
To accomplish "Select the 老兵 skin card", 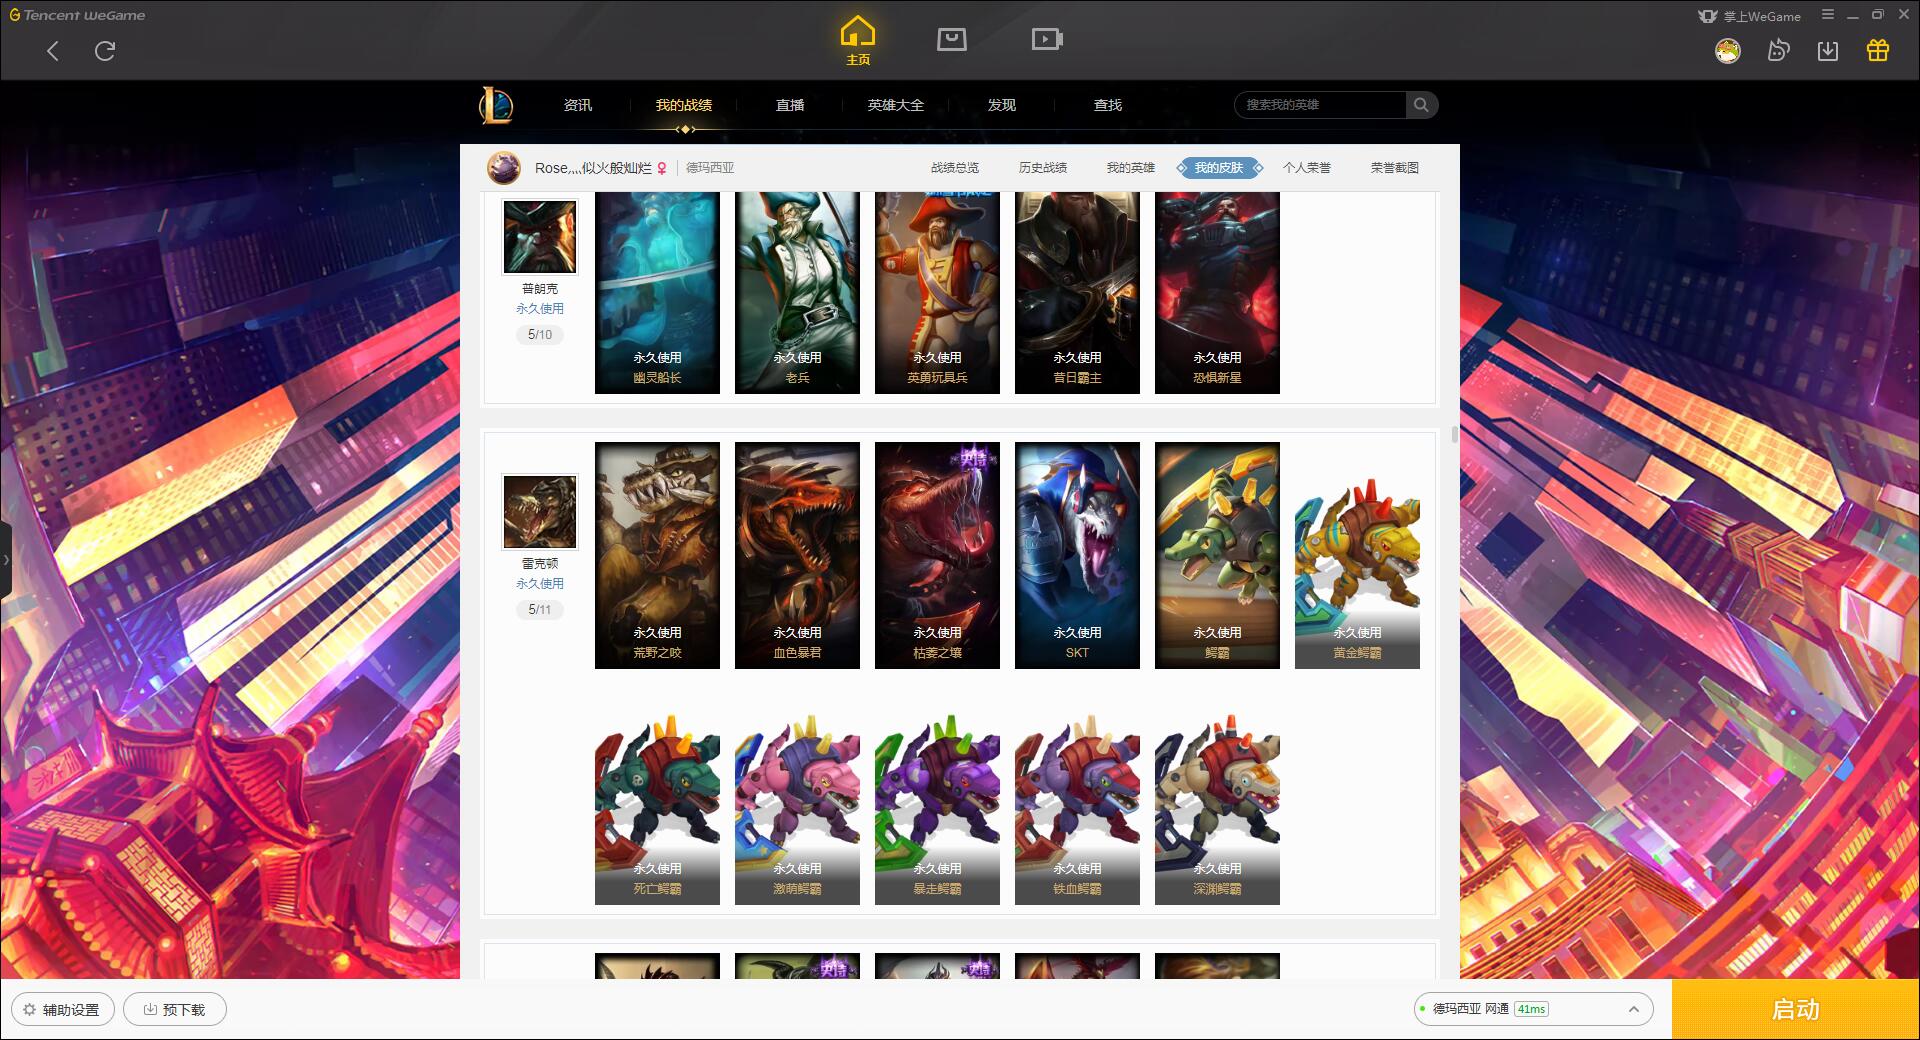I will [x=797, y=293].
